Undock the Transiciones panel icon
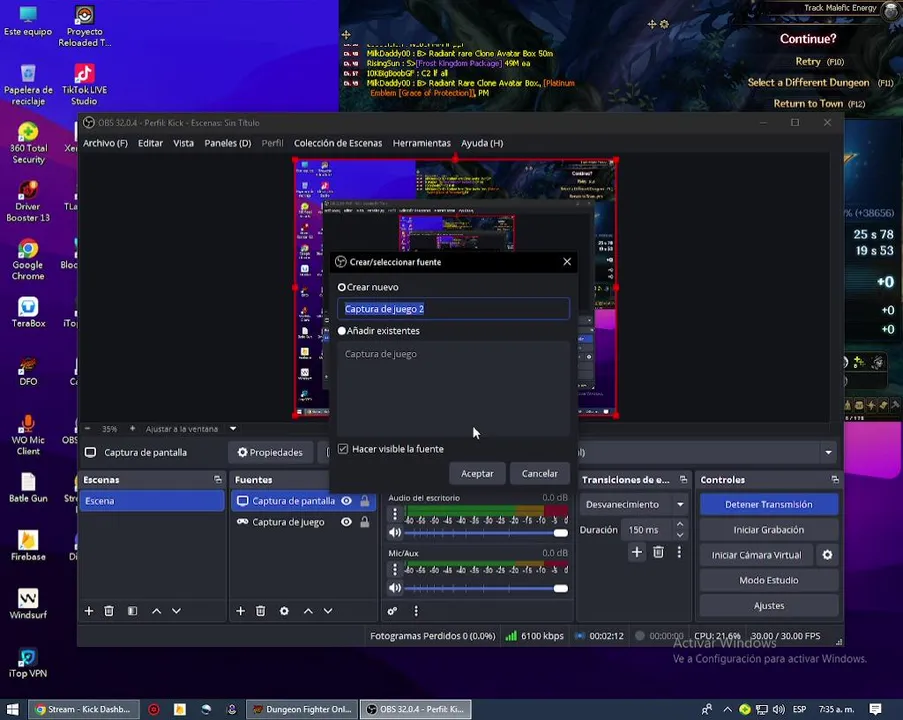903x720 pixels. tap(683, 479)
